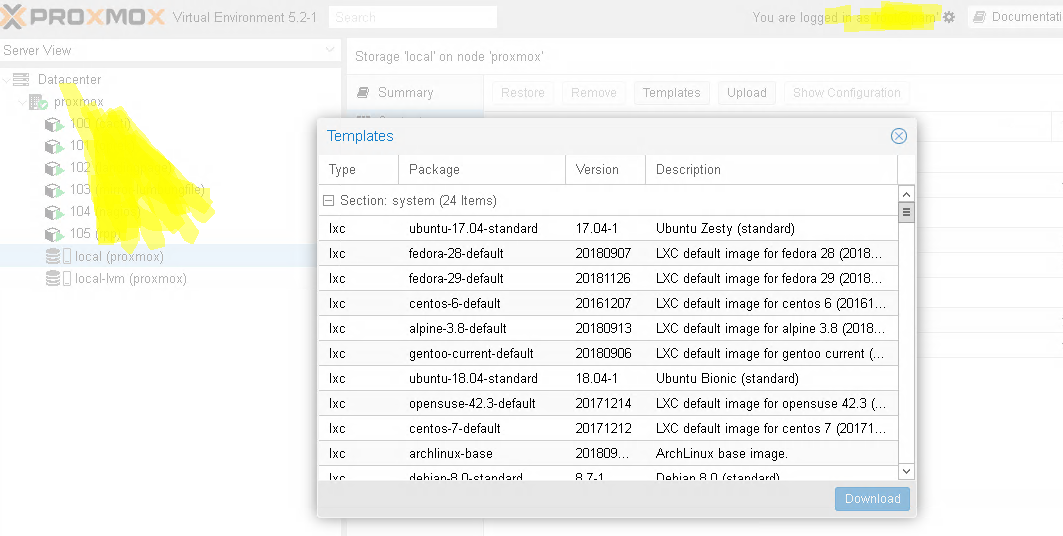
Task: Click the Remove button
Action: coord(594,93)
